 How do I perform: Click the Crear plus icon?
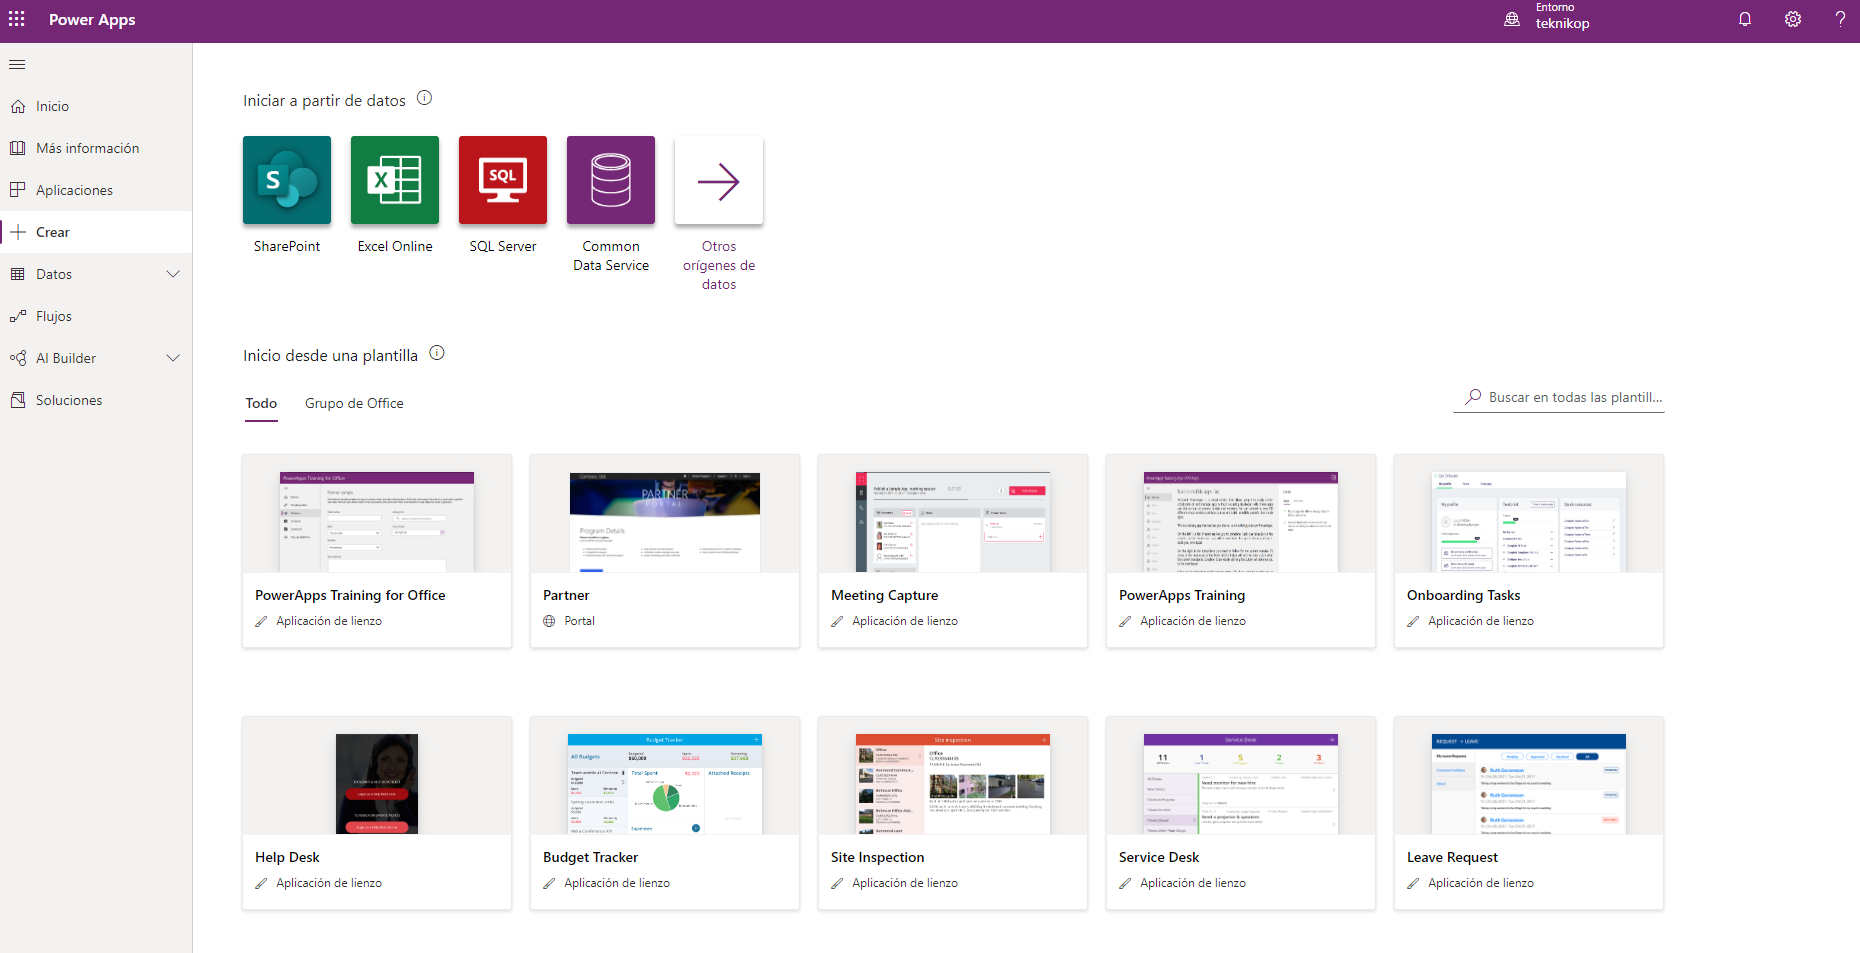[18, 232]
